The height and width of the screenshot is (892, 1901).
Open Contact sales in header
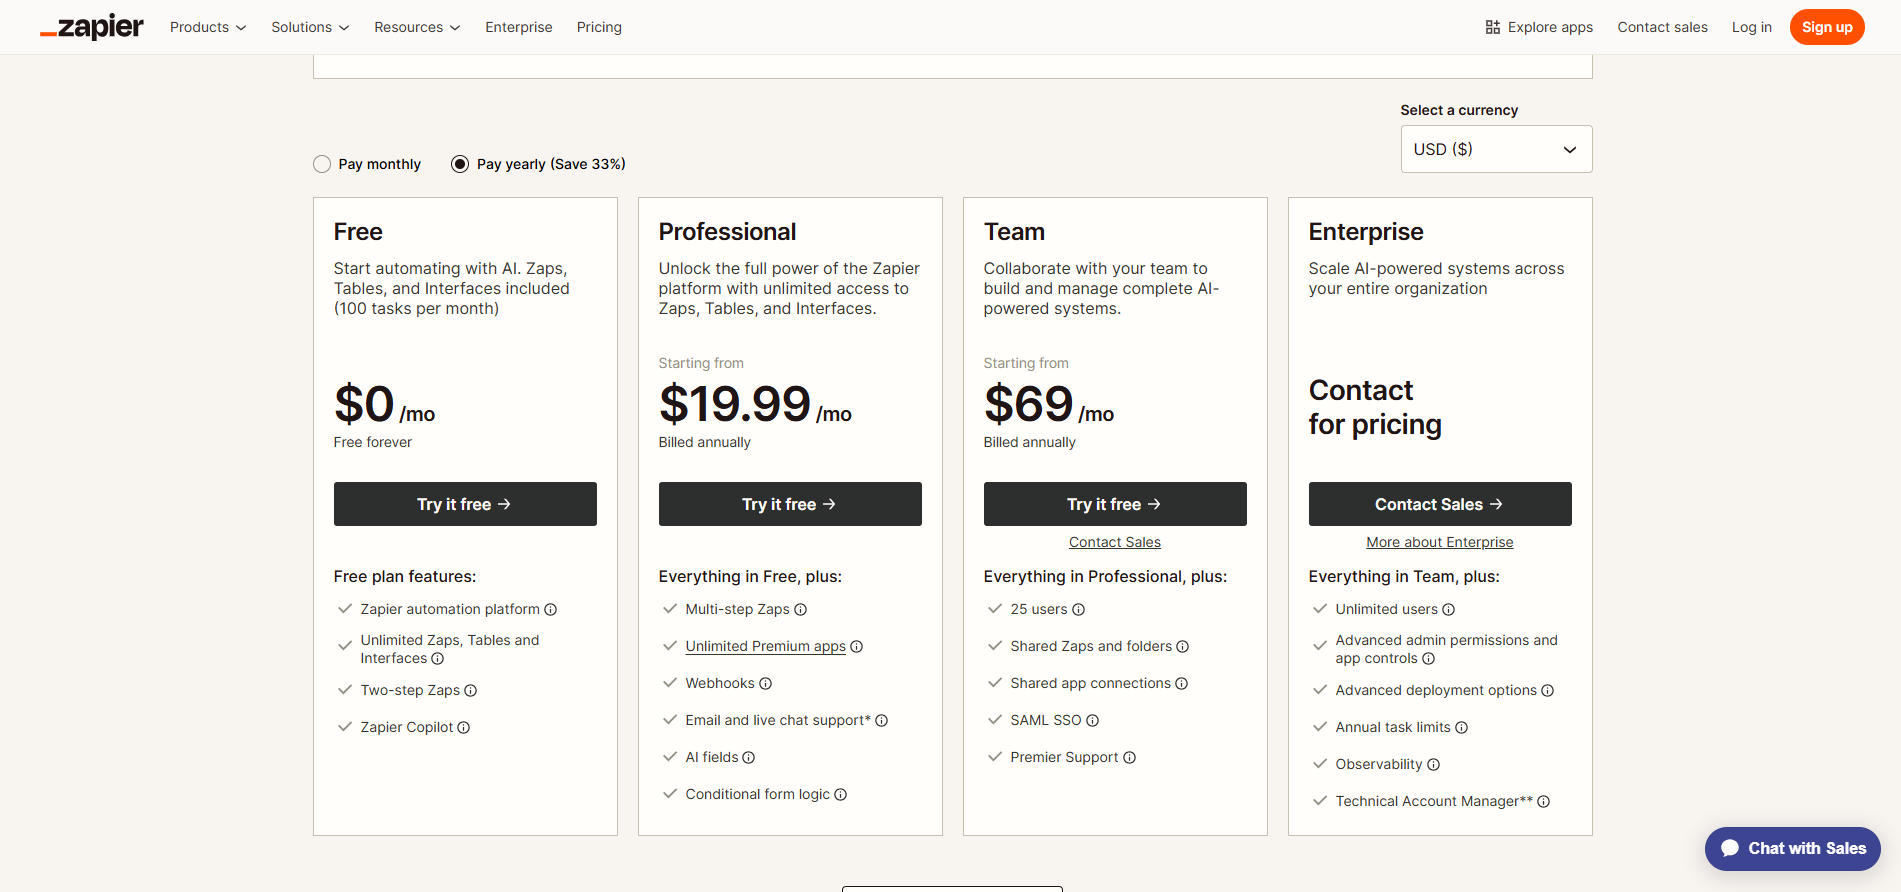pos(1662,27)
